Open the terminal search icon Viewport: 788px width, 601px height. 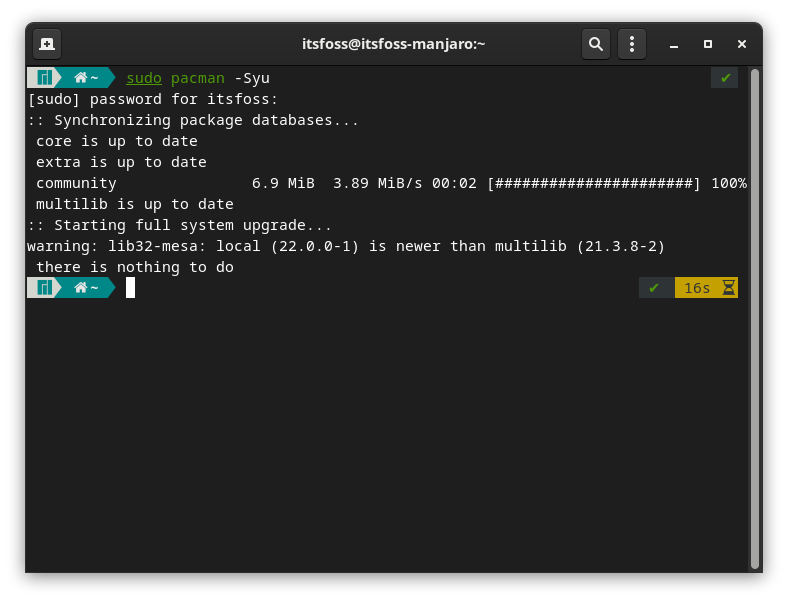[596, 44]
